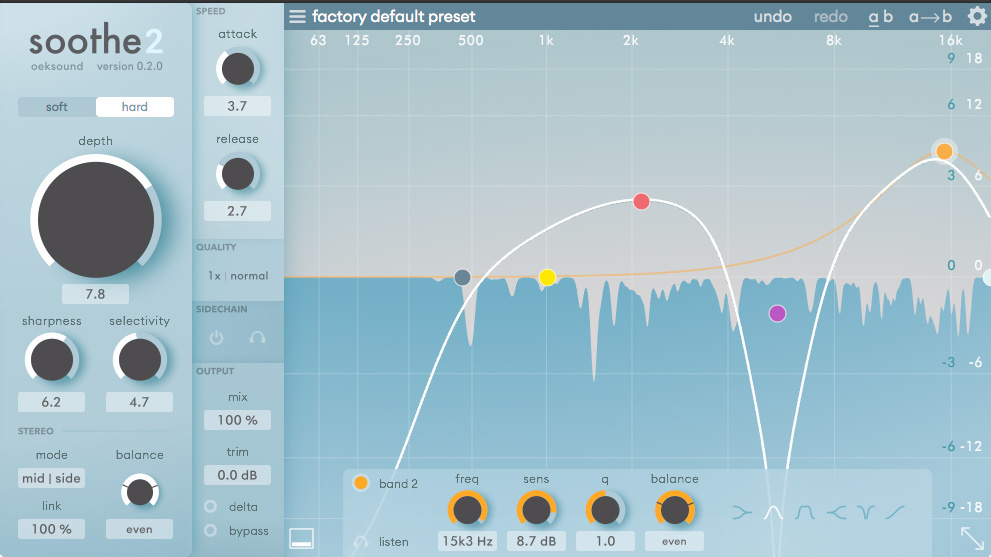The height and width of the screenshot is (557, 991).
Task: Click the depth knob
Action: pyautogui.click(x=96, y=219)
